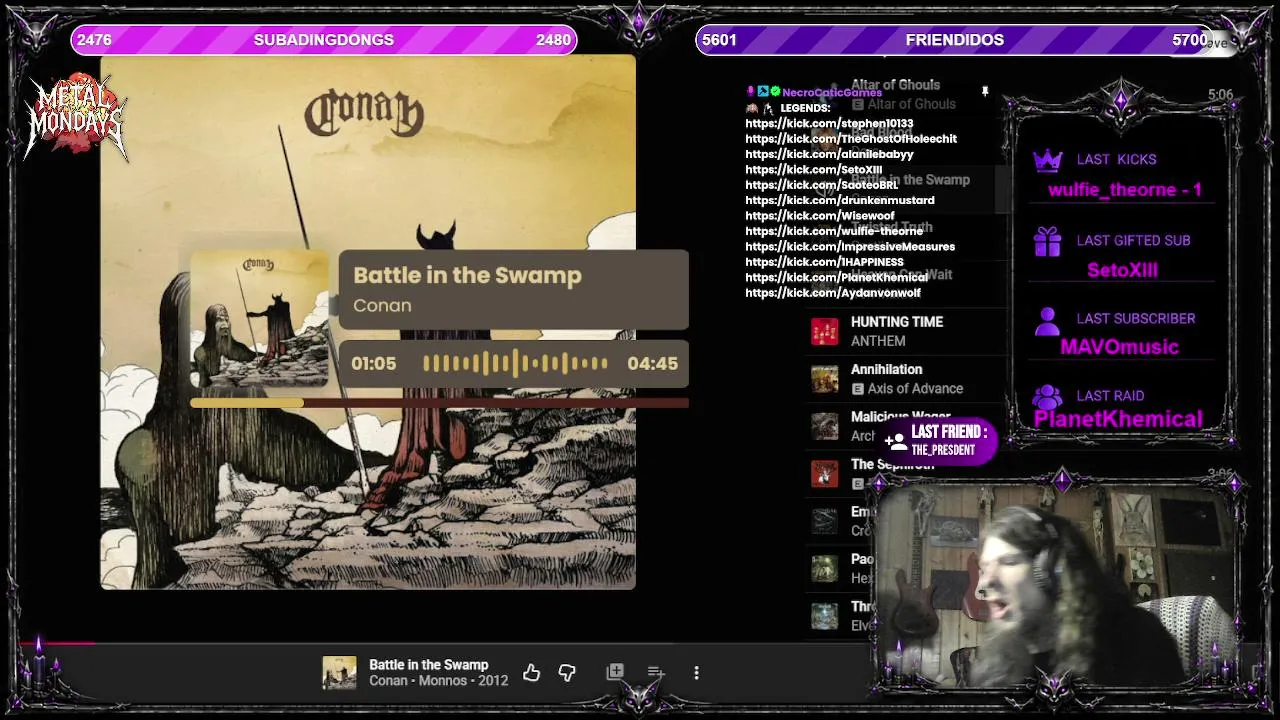Open the ANTHEM artist link in queue
Image resolution: width=1280 pixels, height=720 pixels.
878,341
